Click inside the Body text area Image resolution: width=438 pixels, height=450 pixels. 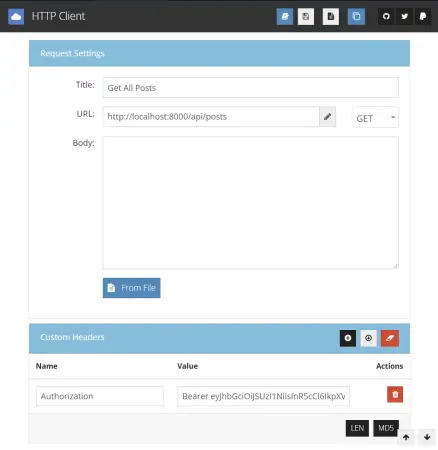click(x=250, y=202)
